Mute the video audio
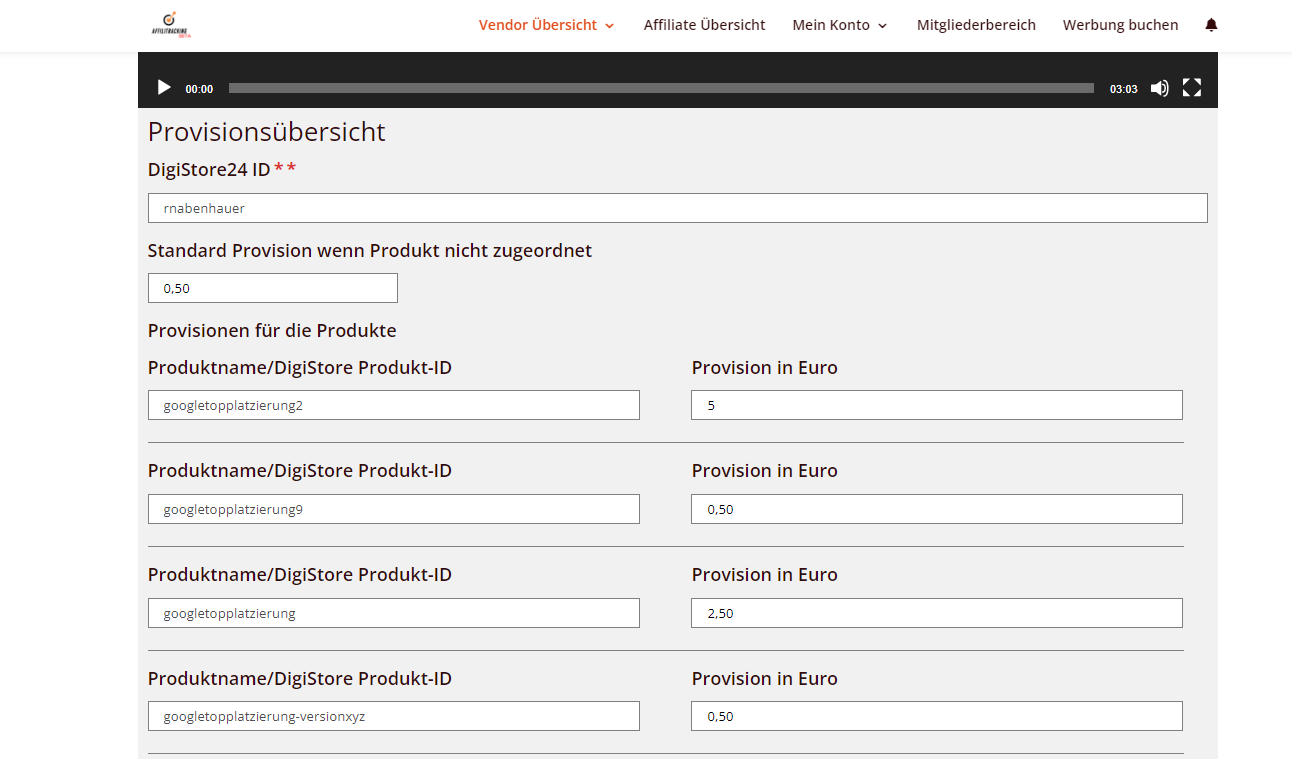 (x=1159, y=88)
